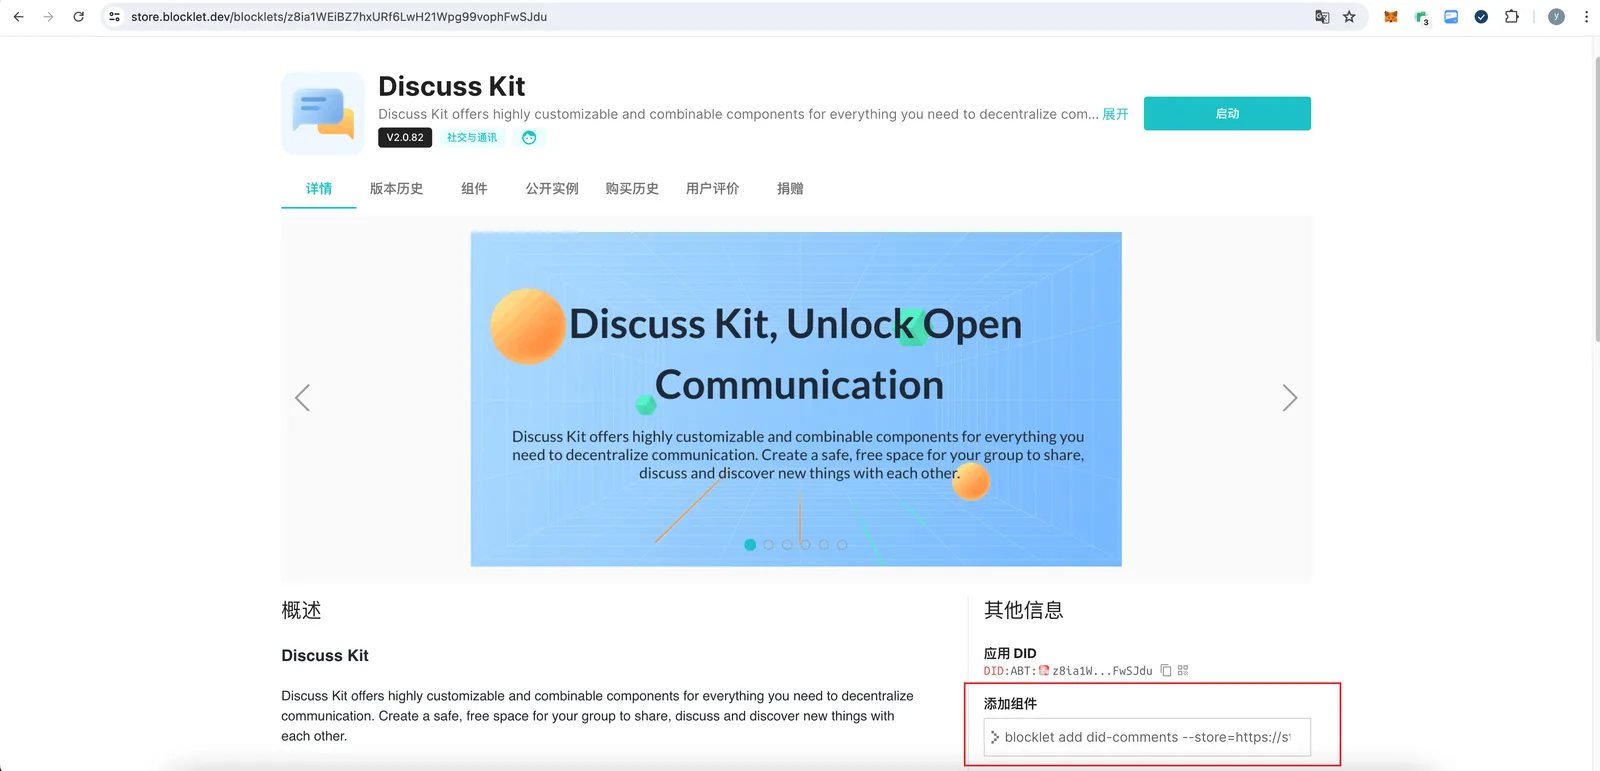Image resolution: width=1600 pixels, height=771 pixels.
Task: Select the second carousel dot
Action: (768, 545)
